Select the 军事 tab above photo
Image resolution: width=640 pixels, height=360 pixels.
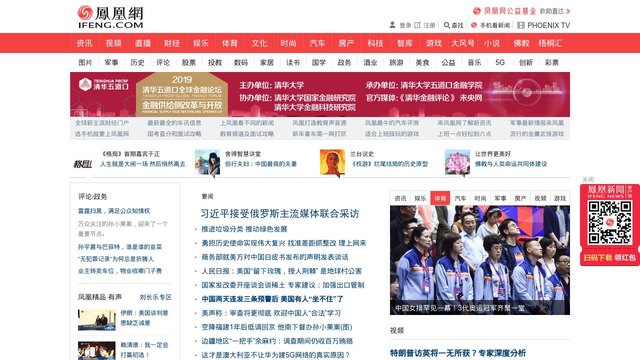(x=500, y=198)
